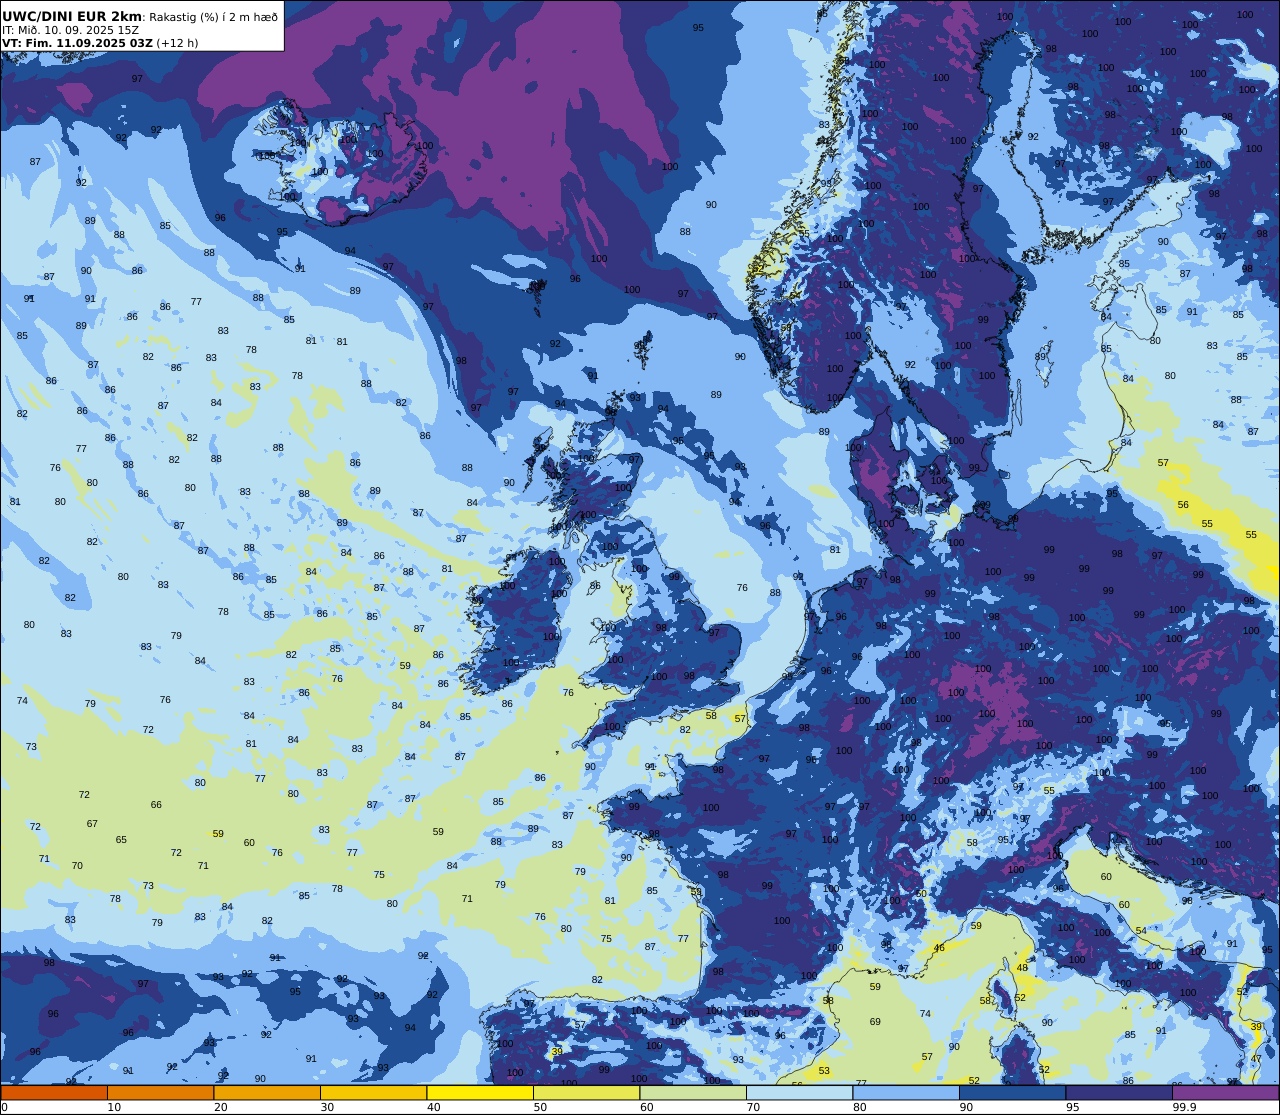Click the humidity value 67 over the Atlantic
The image size is (1280, 1115).
pyautogui.click(x=92, y=824)
